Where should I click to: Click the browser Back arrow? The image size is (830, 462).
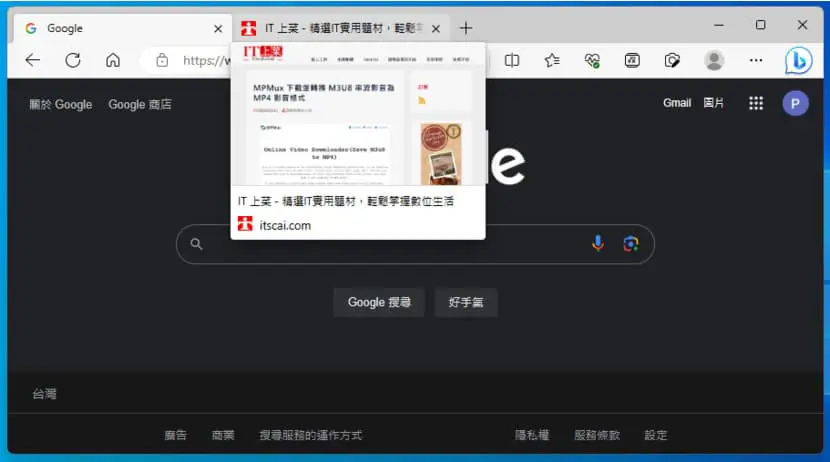[x=33, y=60]
